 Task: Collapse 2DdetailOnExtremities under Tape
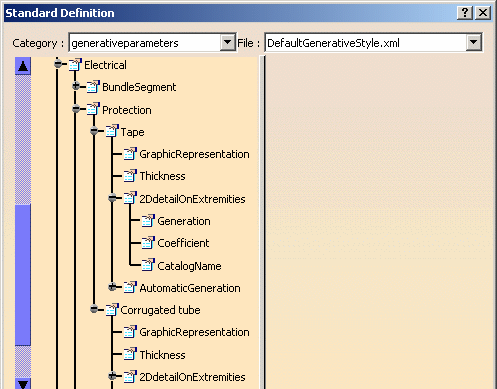coord(112,198)
